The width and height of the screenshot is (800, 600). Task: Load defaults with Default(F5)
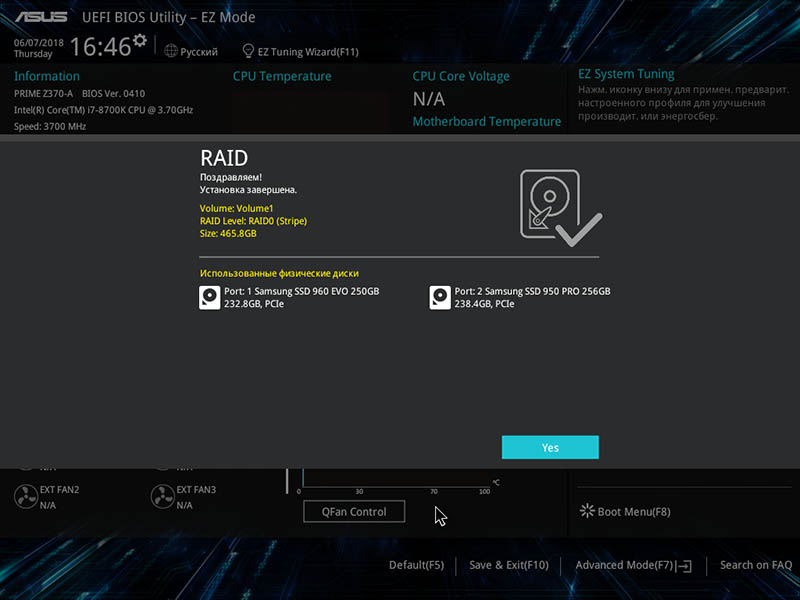click(x=416, y=565)
